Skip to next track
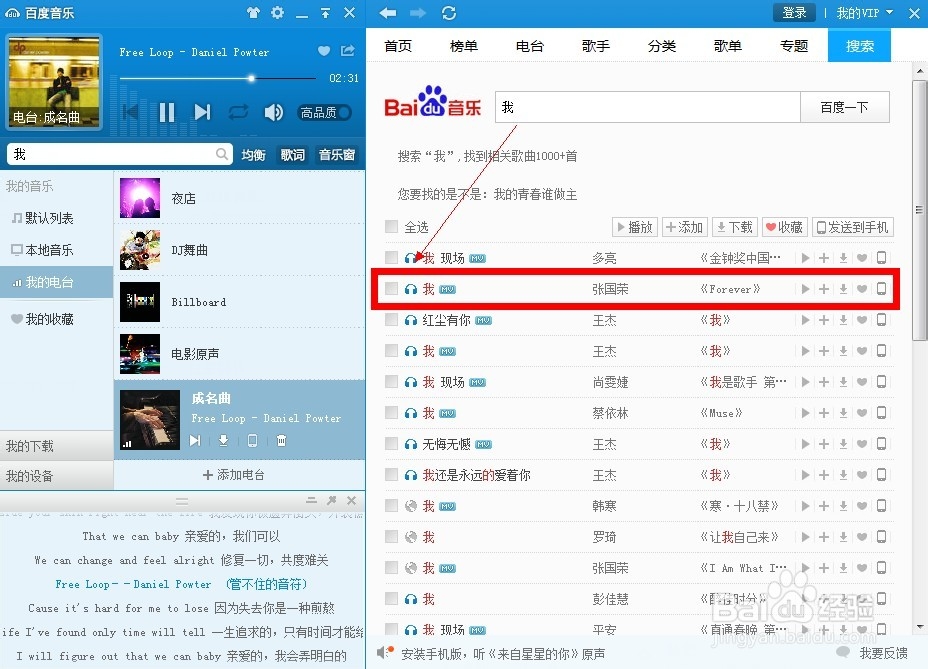 [202, 112]
